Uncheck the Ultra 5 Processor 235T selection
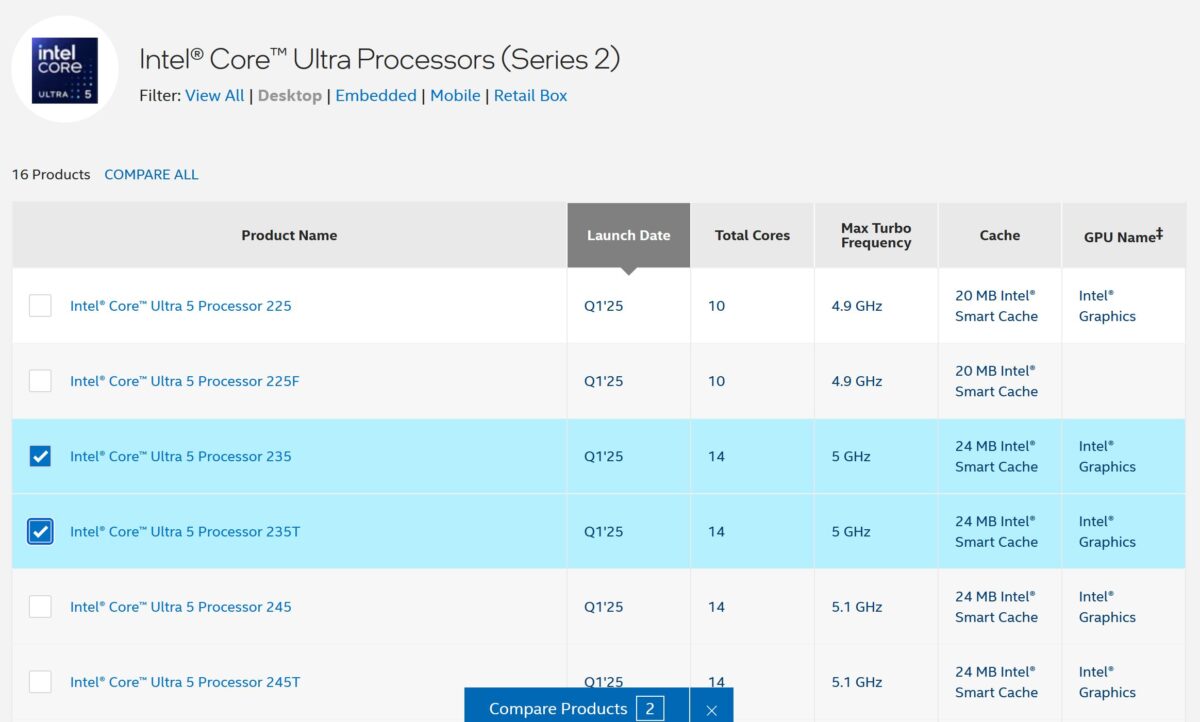This screenshot has width=1200, height=722. point(40,531)
